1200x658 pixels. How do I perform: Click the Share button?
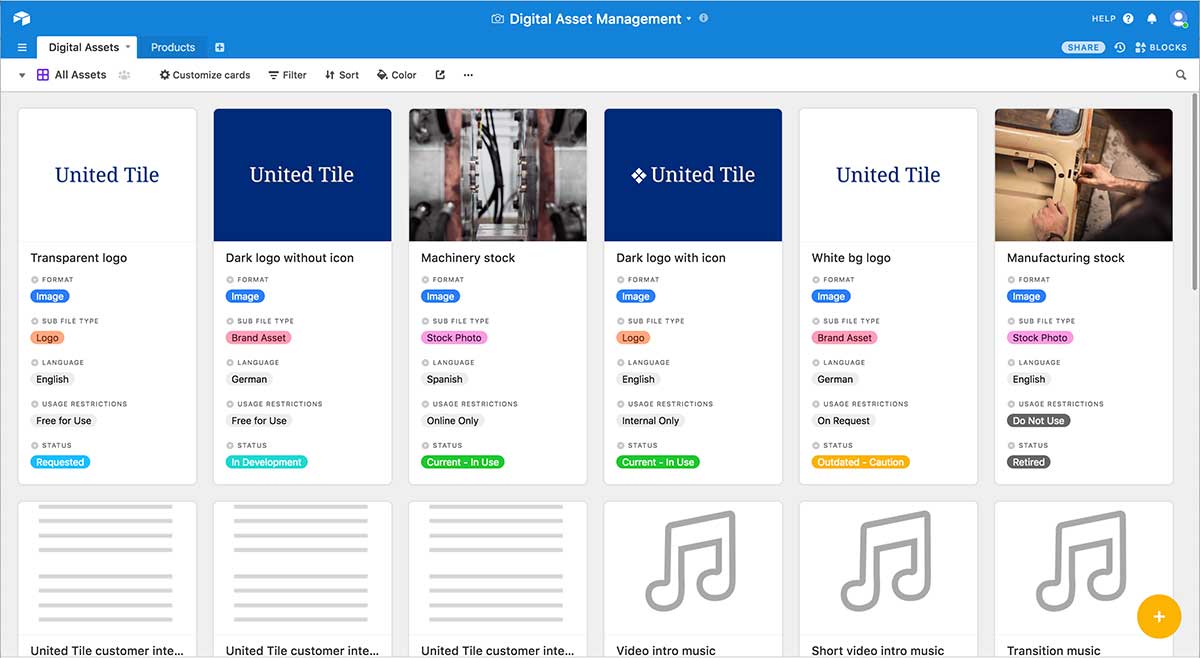(1083, 47)
